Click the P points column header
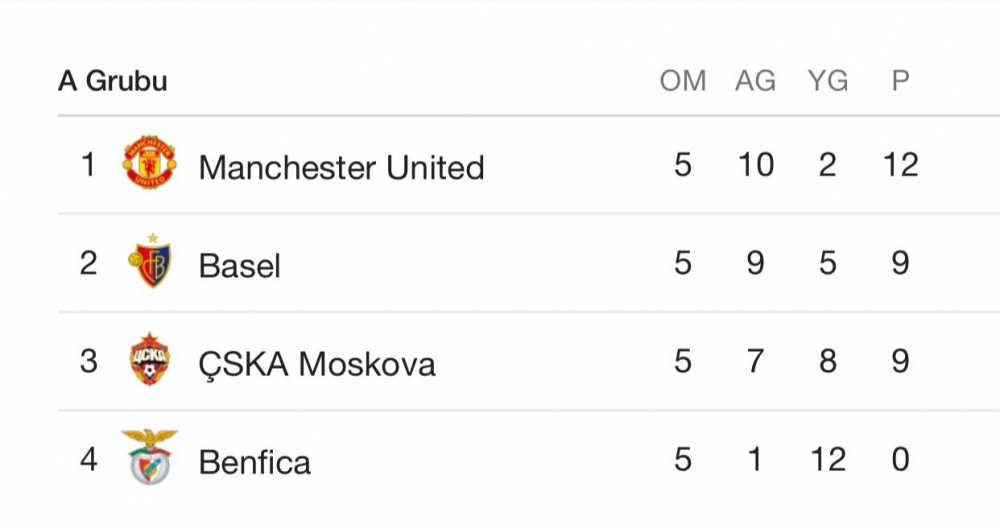The height and width of the screenshot is (529, 1000). pyautogui.click(x=900, y=81)
